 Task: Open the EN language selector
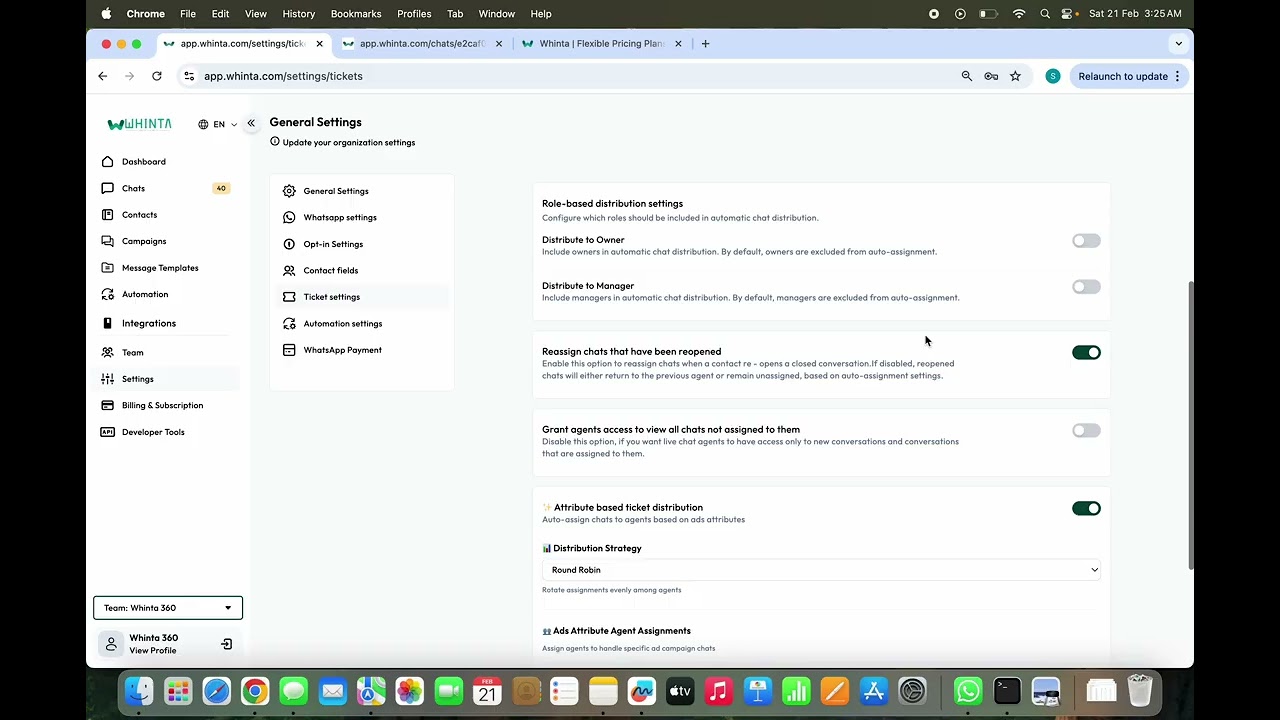(218, 124)
